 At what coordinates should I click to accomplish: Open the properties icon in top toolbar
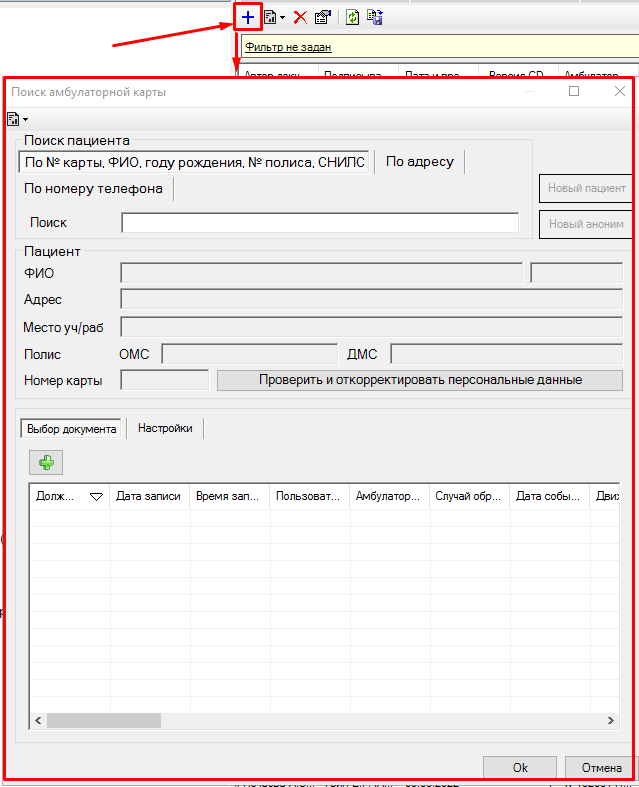322,17
